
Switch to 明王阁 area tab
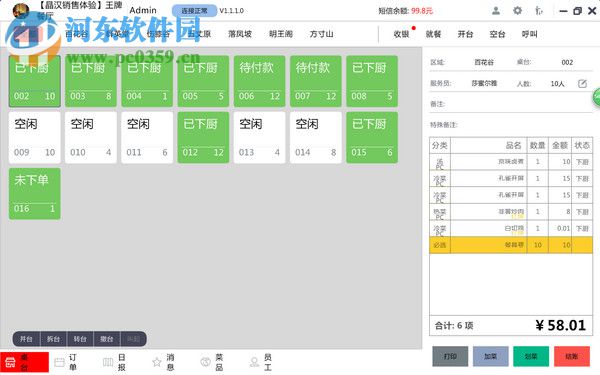click(x=280, y=34)
